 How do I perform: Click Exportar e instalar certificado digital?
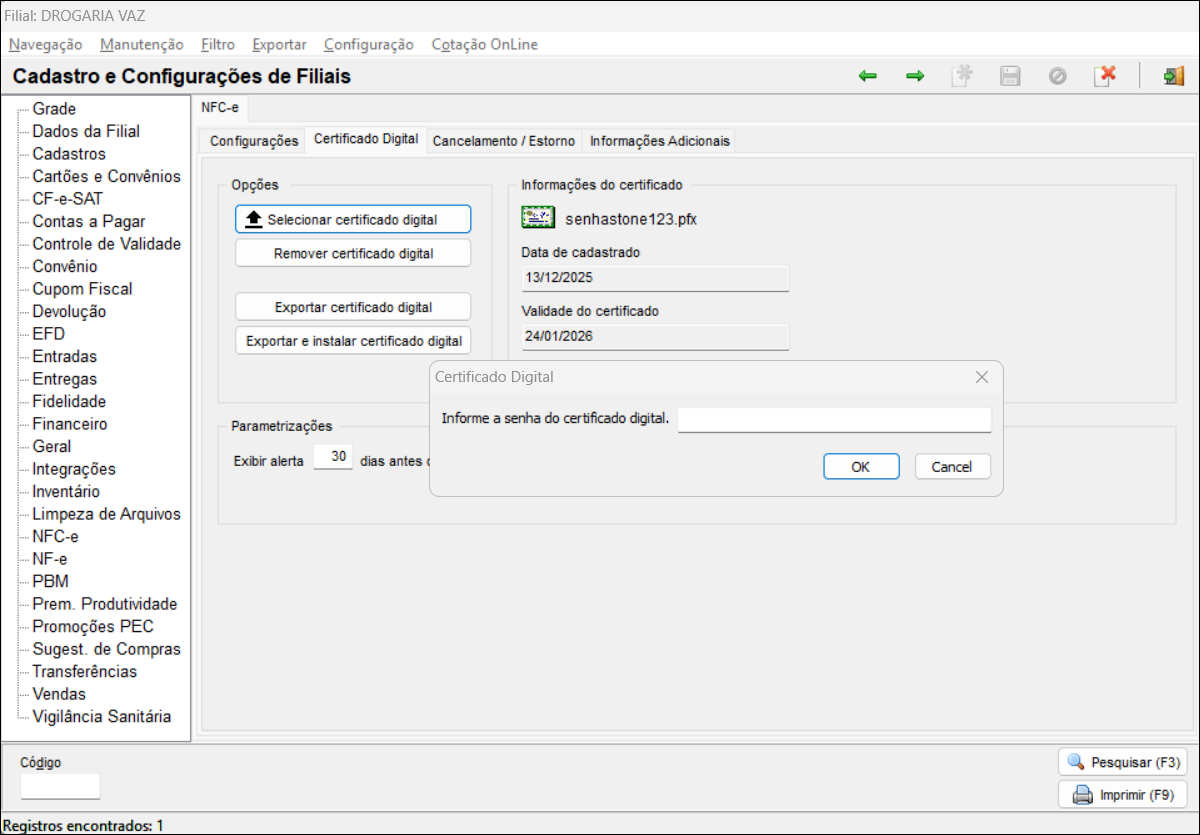pyautogui.click(x=353, y=341)
